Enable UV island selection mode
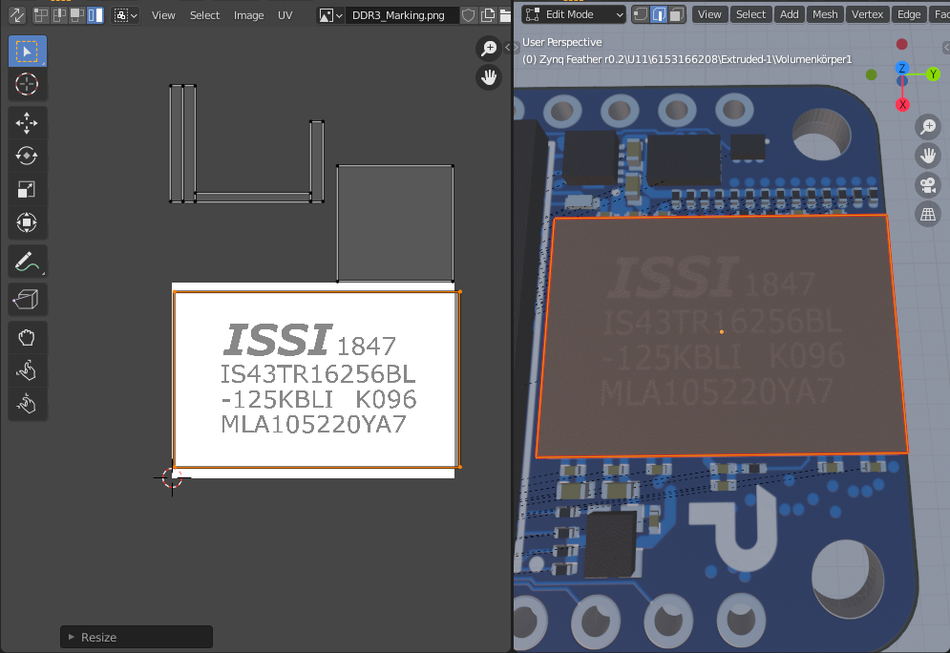The image size is (950, 653). [x=95, y=15]
